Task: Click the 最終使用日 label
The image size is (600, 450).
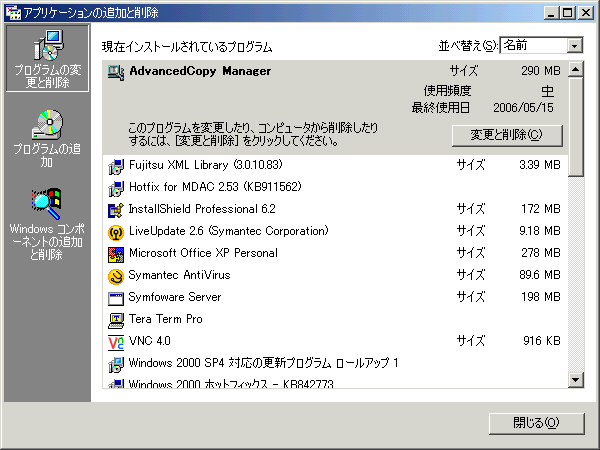Action: (441, 108)
